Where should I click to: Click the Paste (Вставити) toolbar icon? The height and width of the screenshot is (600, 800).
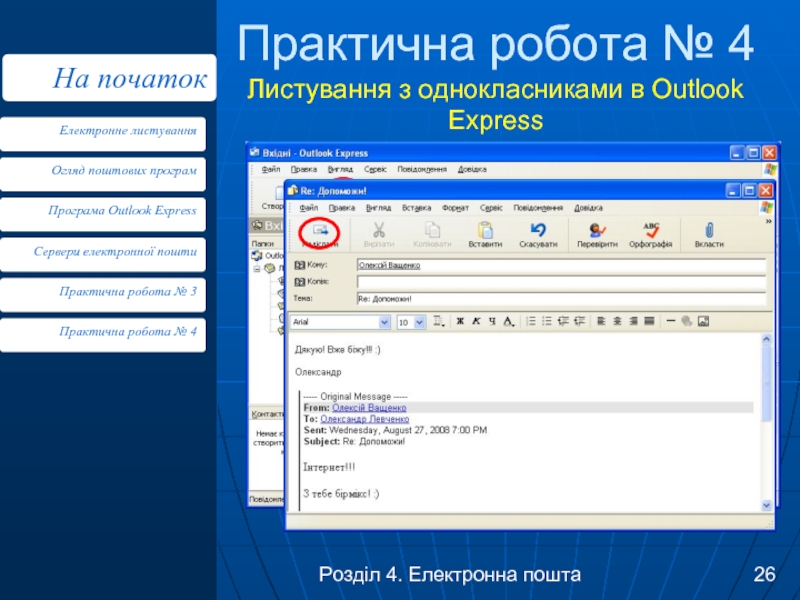[485, 234]
